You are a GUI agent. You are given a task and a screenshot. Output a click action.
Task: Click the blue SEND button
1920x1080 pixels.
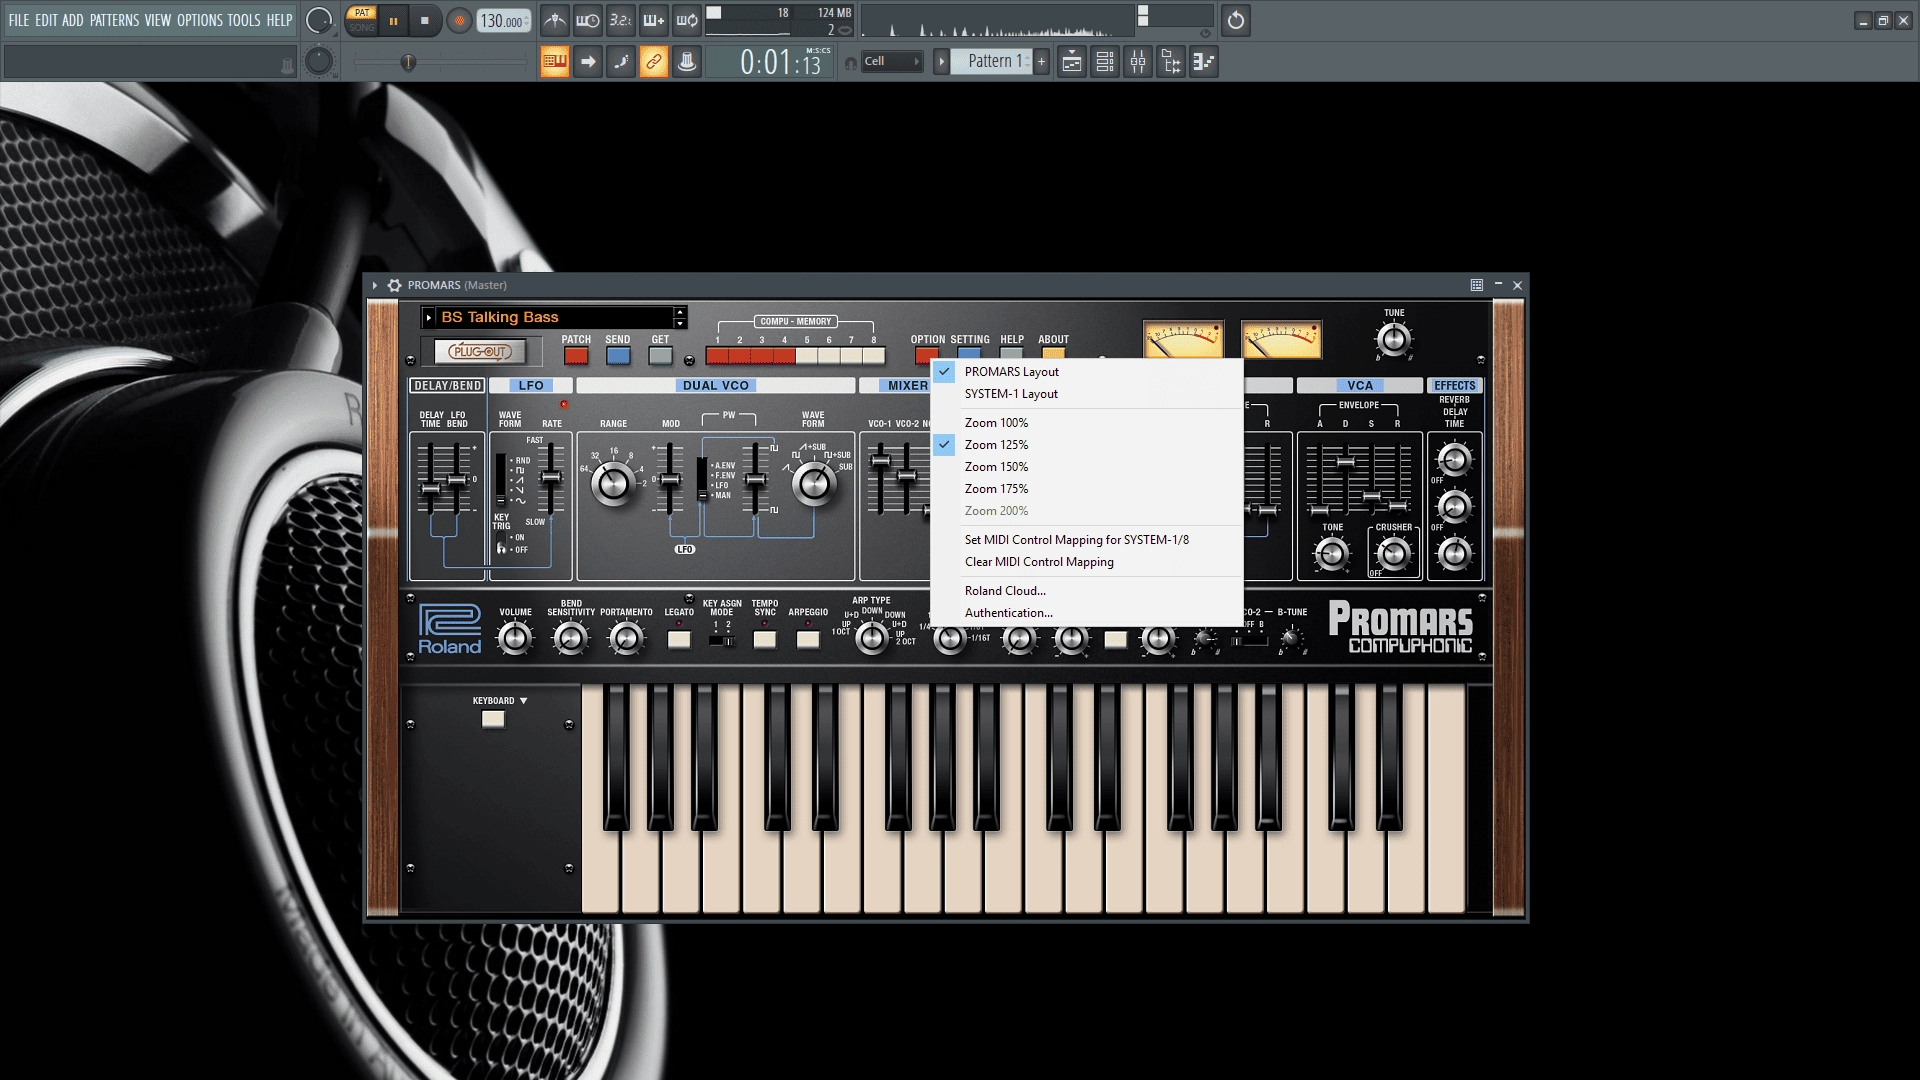[619, 356]
